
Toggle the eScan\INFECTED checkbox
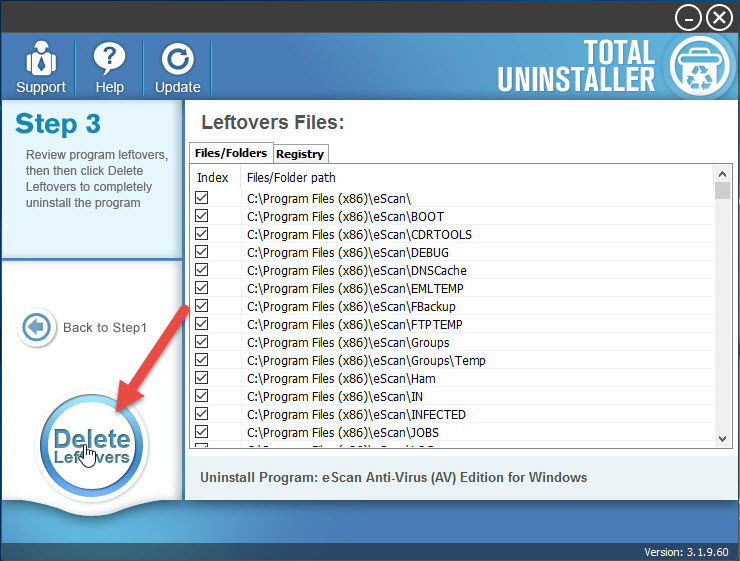[202, 414]
